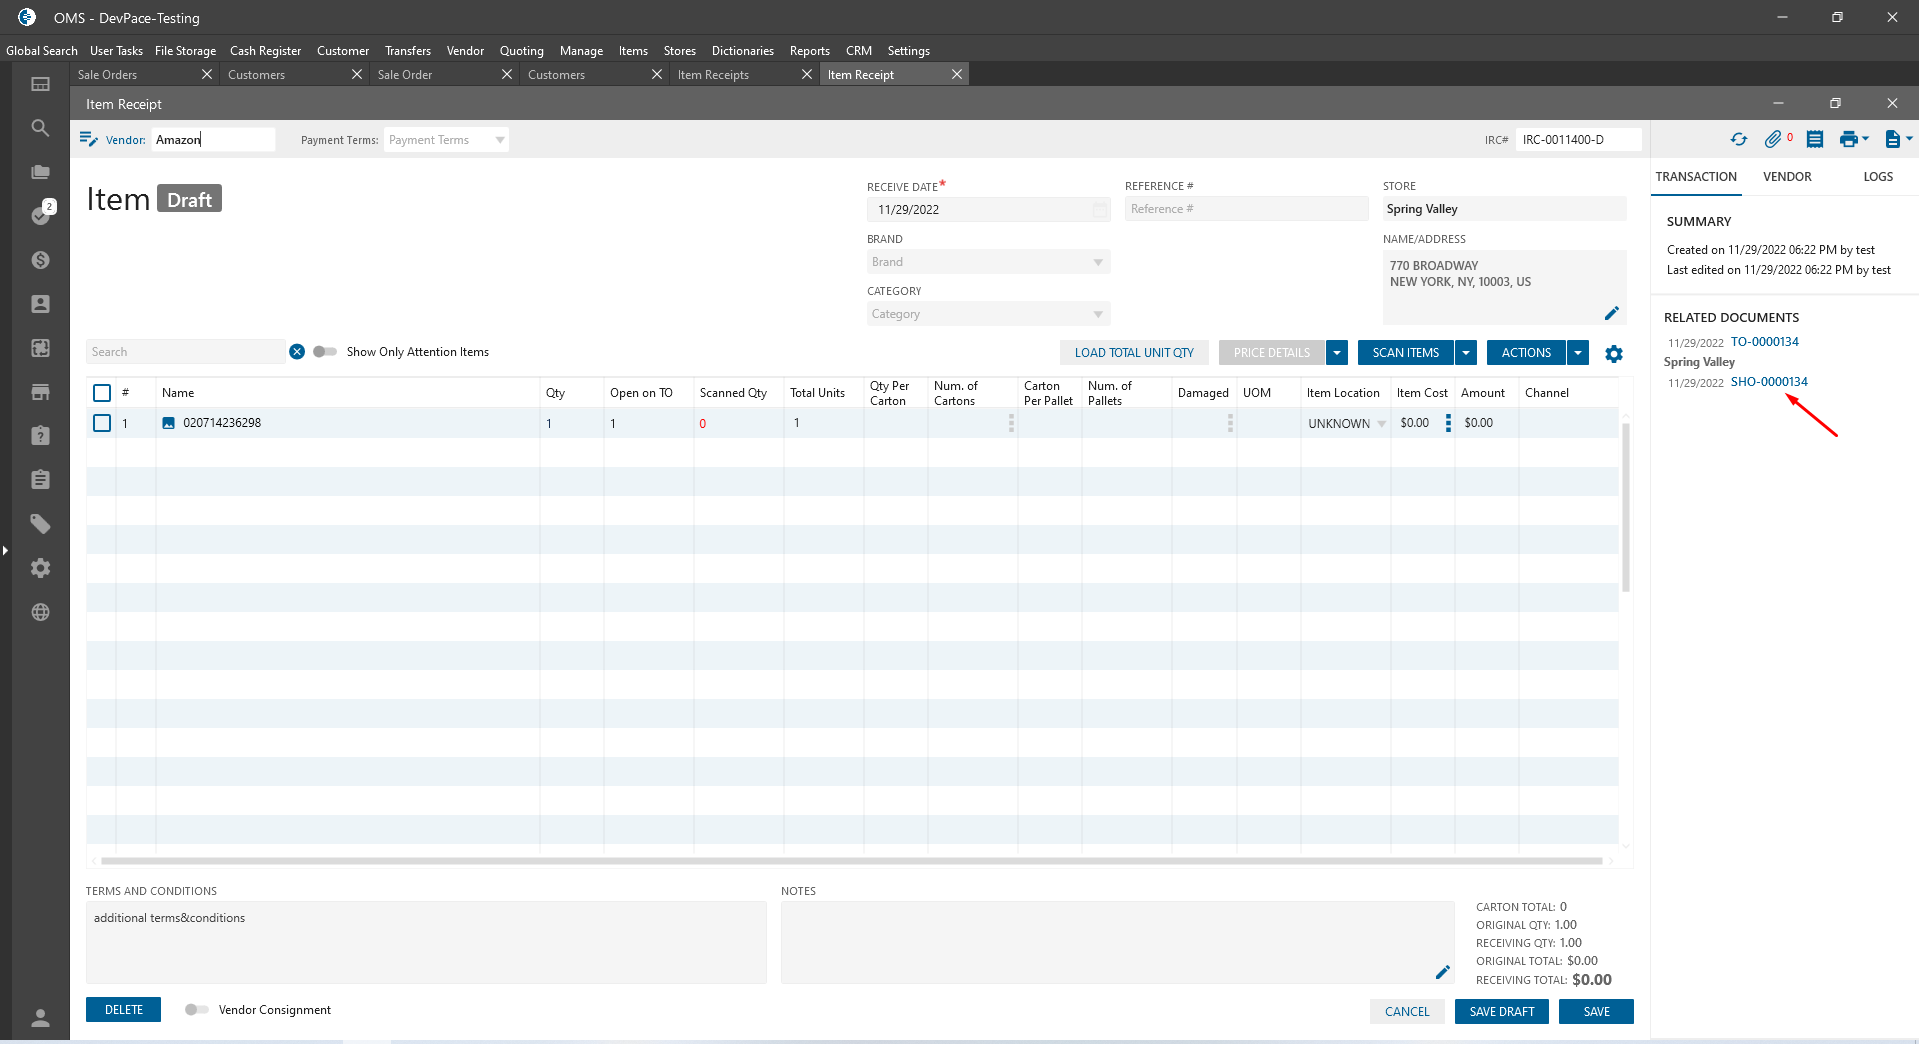Viewport: 1919px width, 1044px height.
Task: Expand the Payment Terms dropdown
Action: (499, 140)
